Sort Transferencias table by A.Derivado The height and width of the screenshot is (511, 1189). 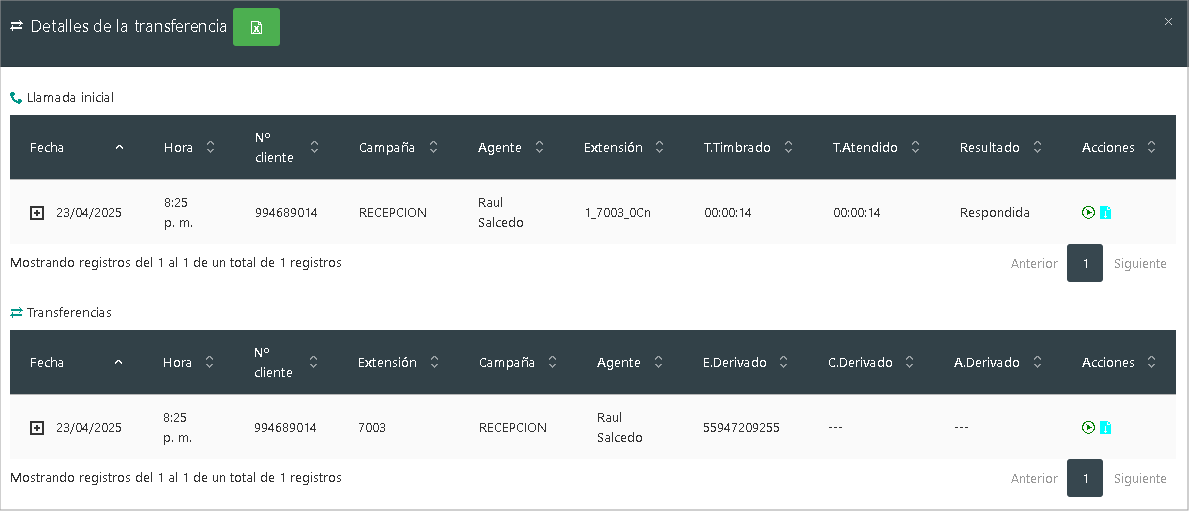coord(998,362)
